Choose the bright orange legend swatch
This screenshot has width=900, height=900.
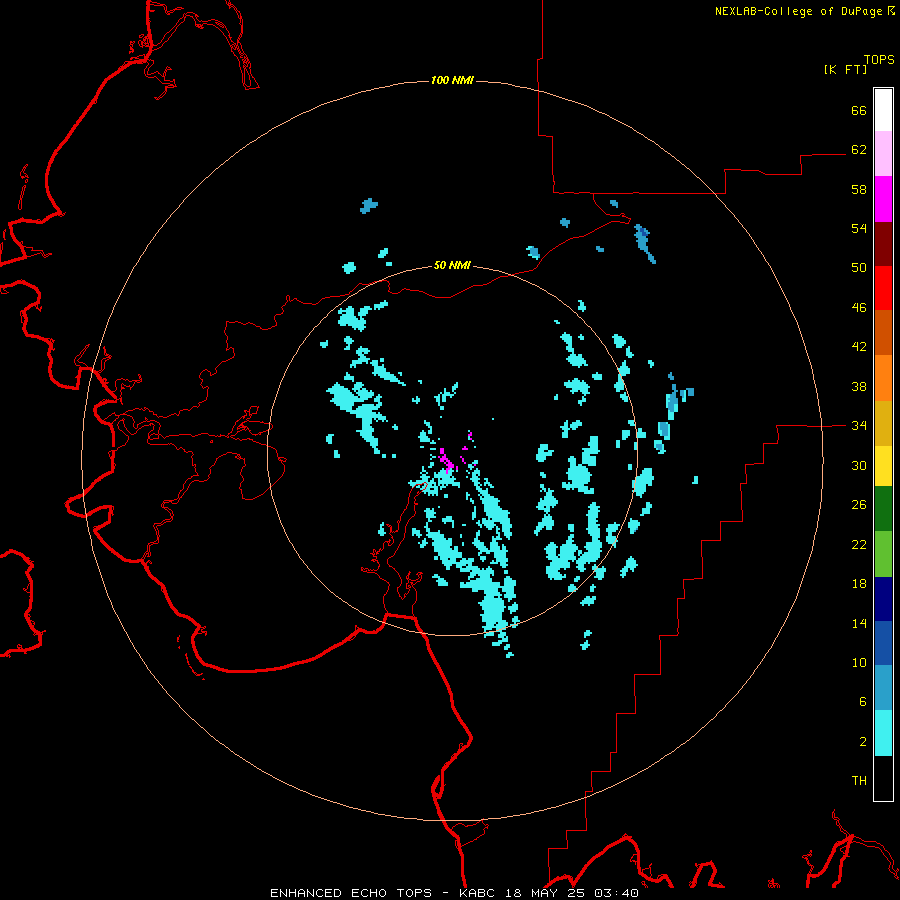[883, 378]
